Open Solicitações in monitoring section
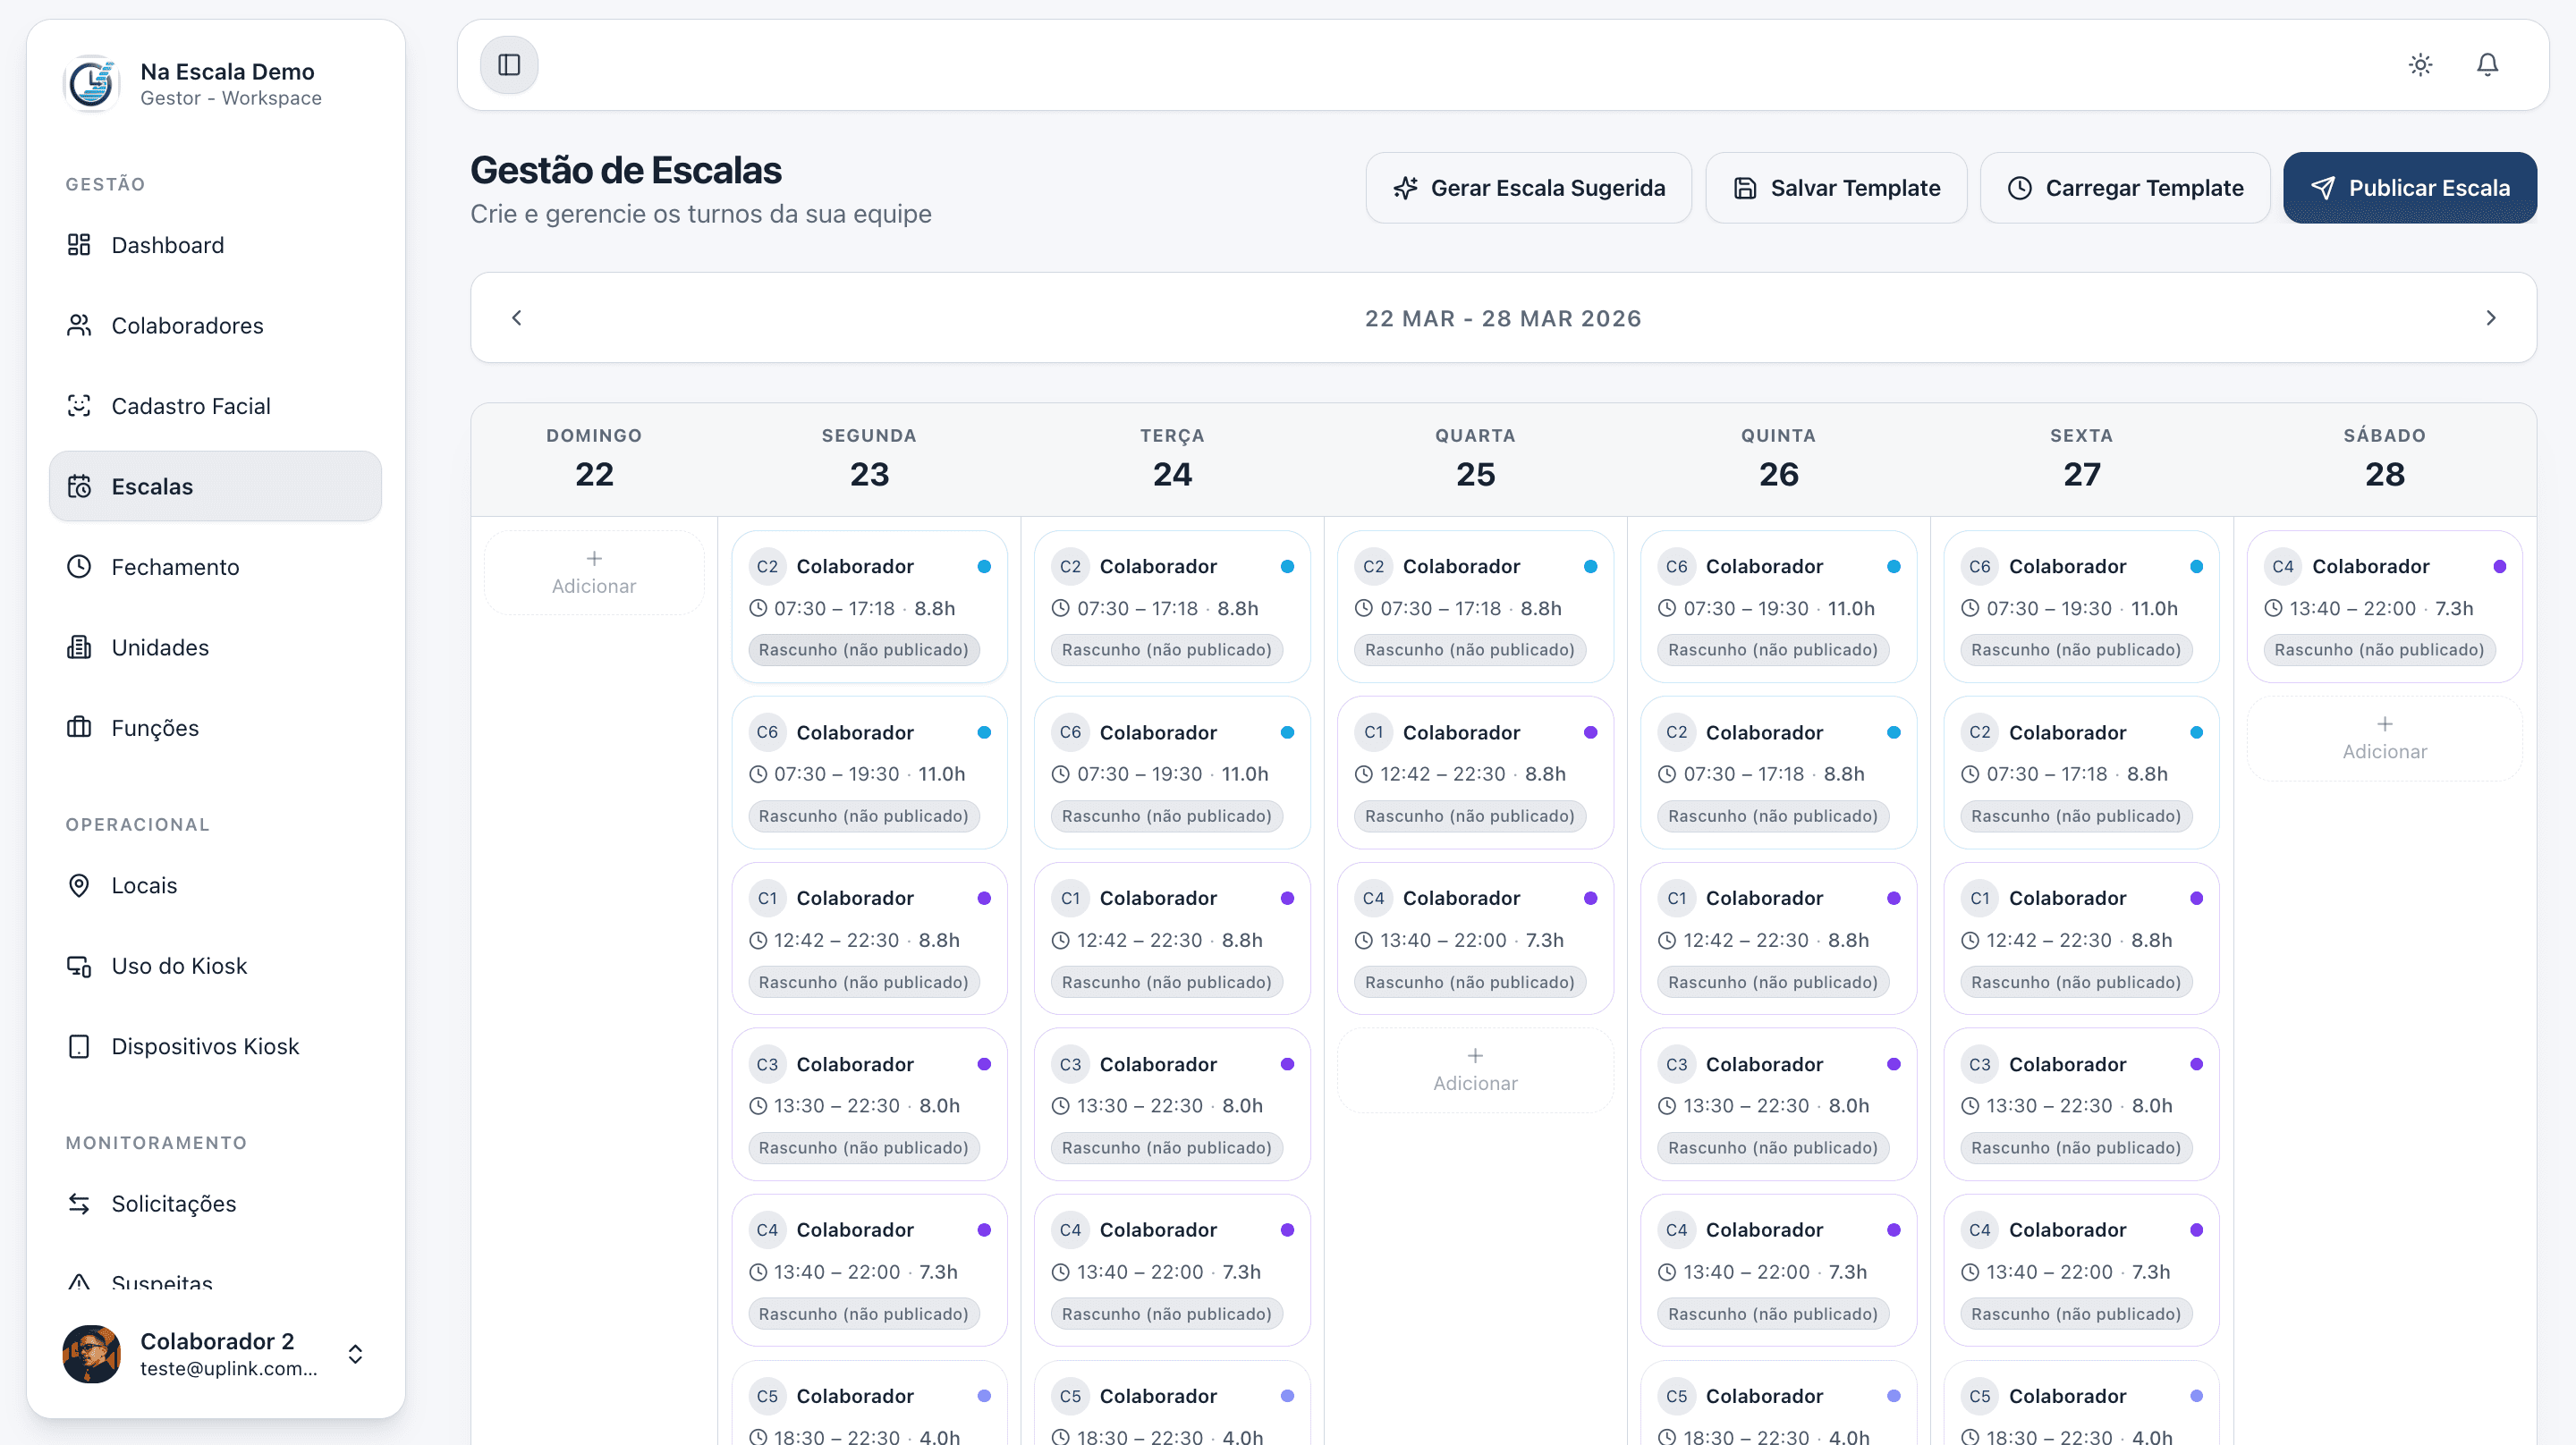The height and width of the screenshot is (1445, 2576). pyautogui.click(x=172, y=1203)
